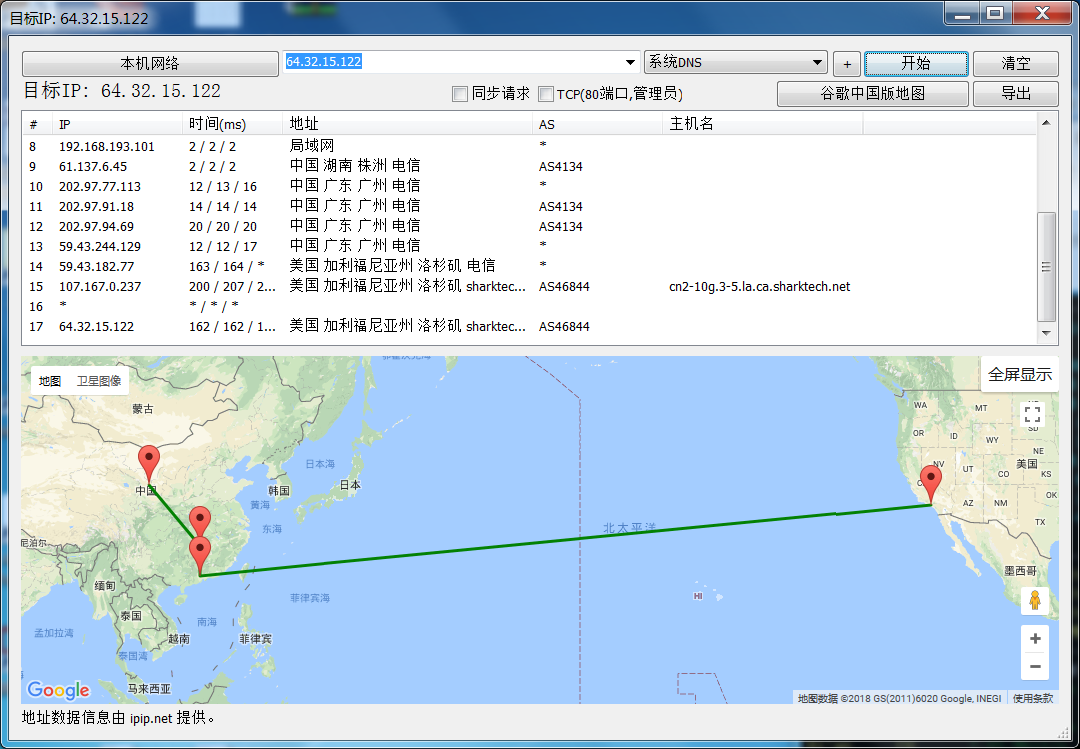Click the 清空 clear button

(1015, 64)
